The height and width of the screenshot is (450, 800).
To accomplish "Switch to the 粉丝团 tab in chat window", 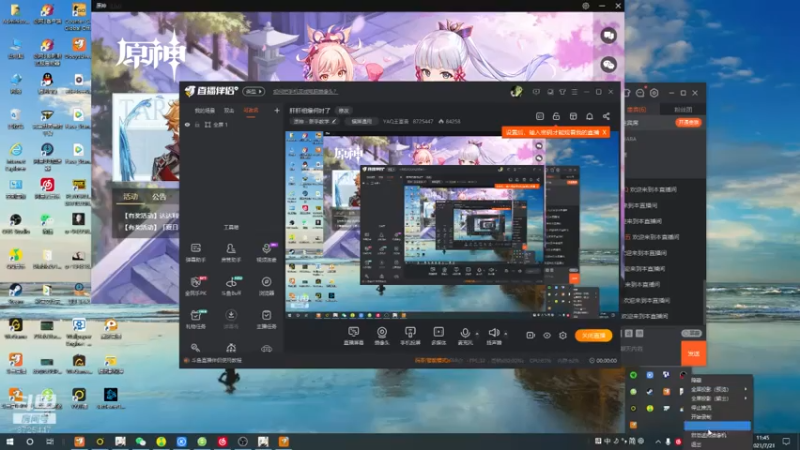I will [683, 110].
